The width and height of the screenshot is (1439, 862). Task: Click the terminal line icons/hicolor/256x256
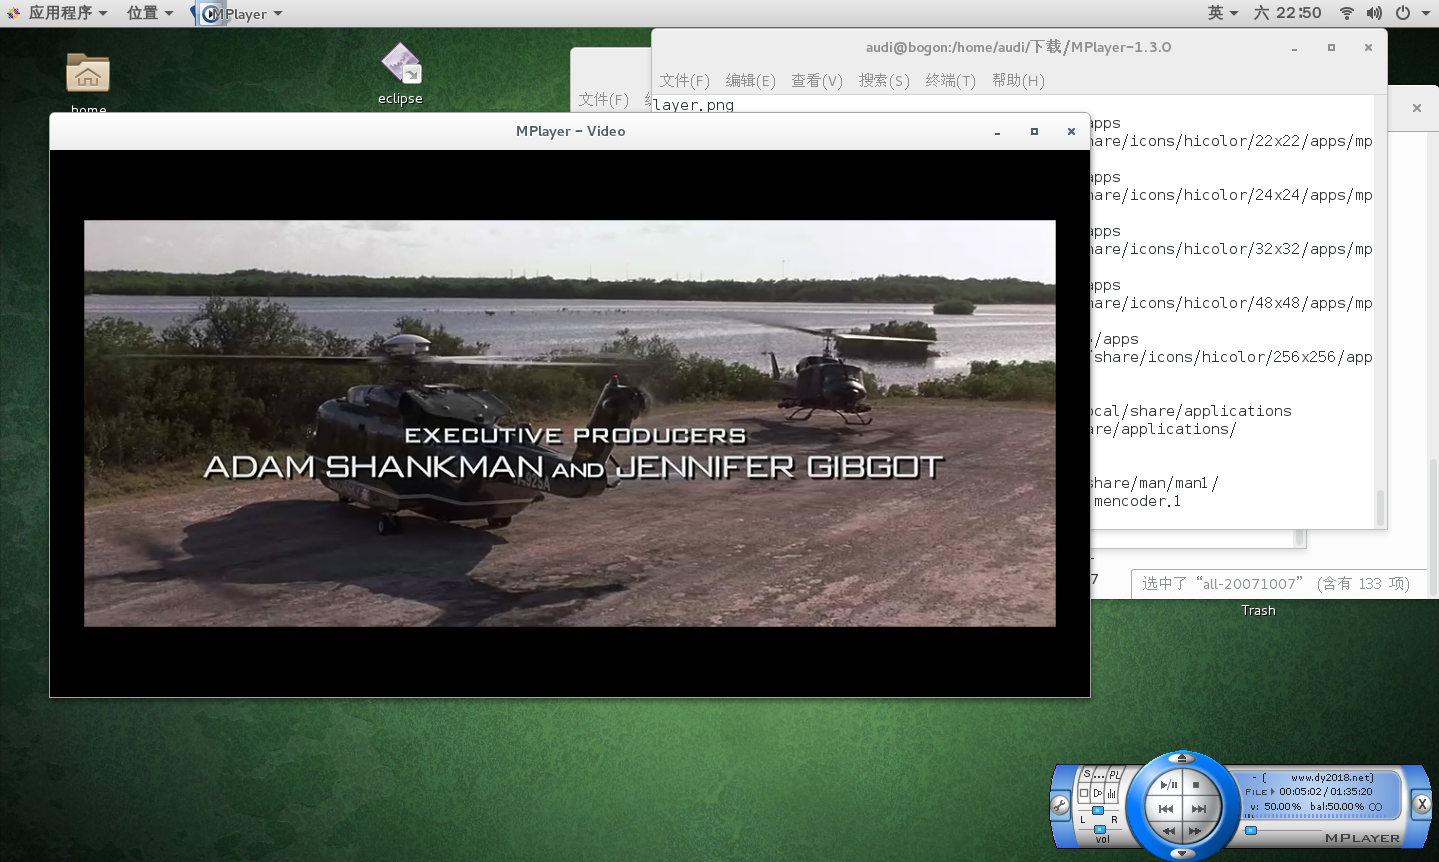click(1232, 357)
